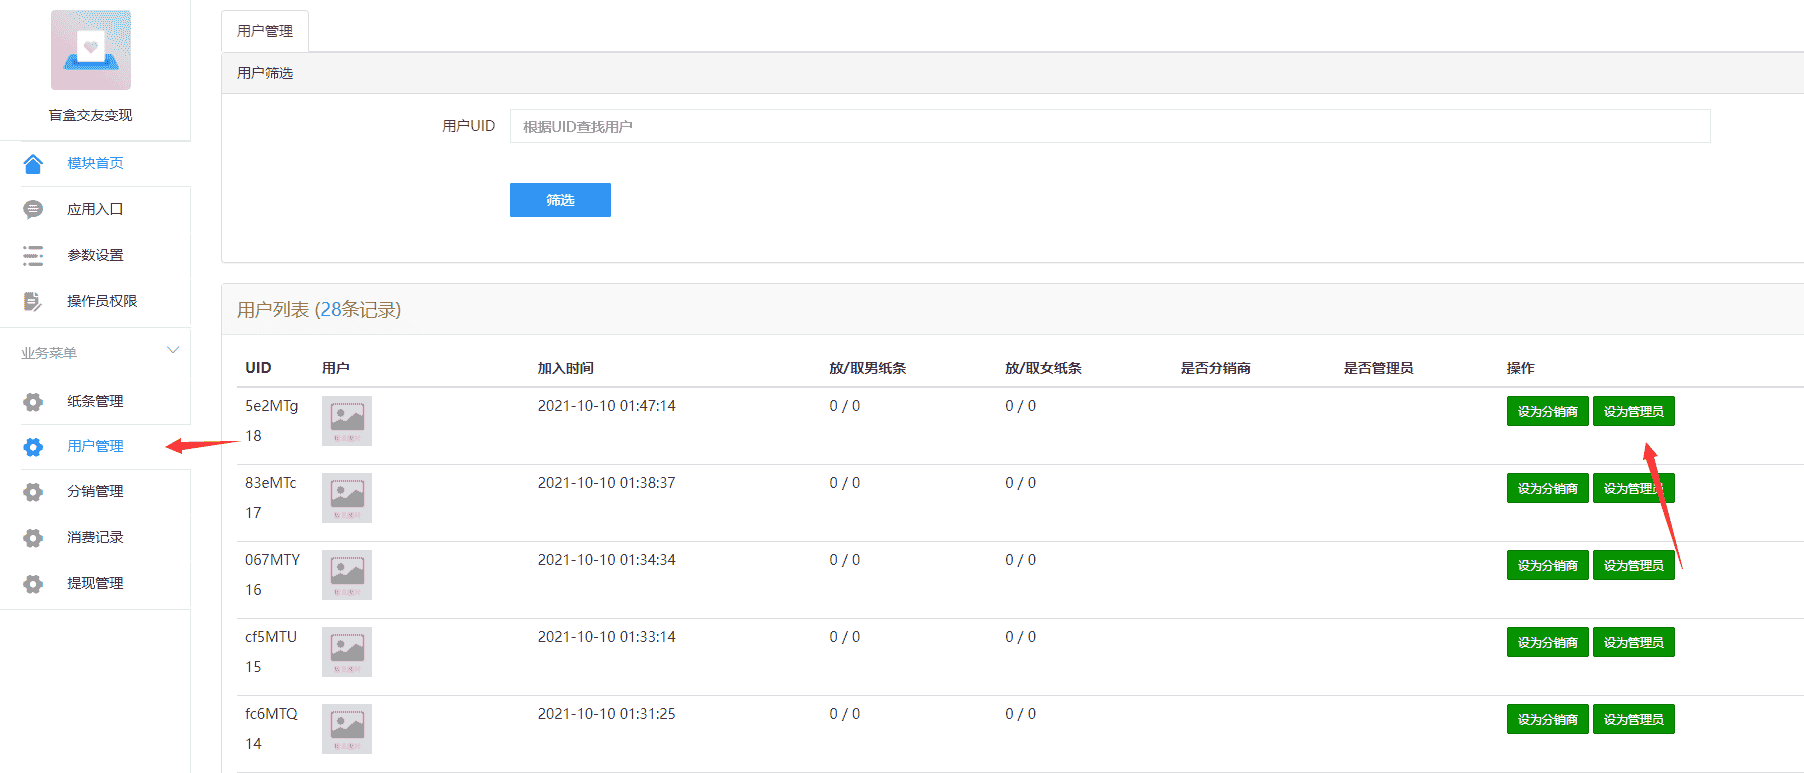
Task: Set user 83eMTc as 分销商
Action: 1547,489
